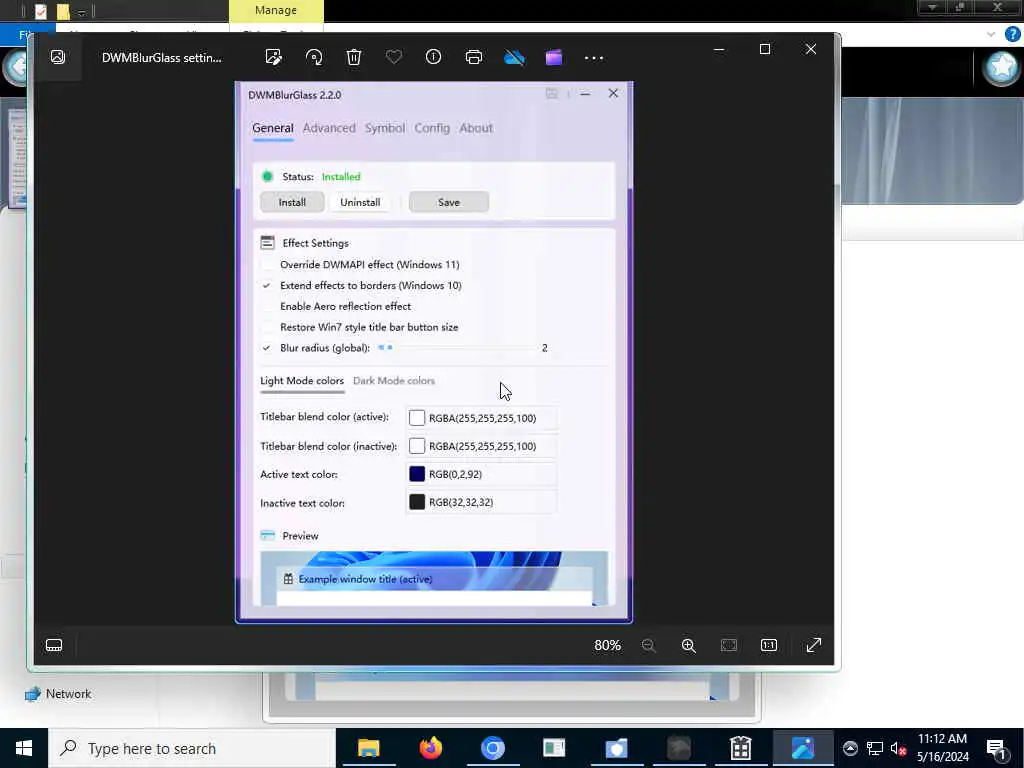View actual size 1:1 icon
The width and height of the screenshot is (1024, 768).
[x=769, y=645]
